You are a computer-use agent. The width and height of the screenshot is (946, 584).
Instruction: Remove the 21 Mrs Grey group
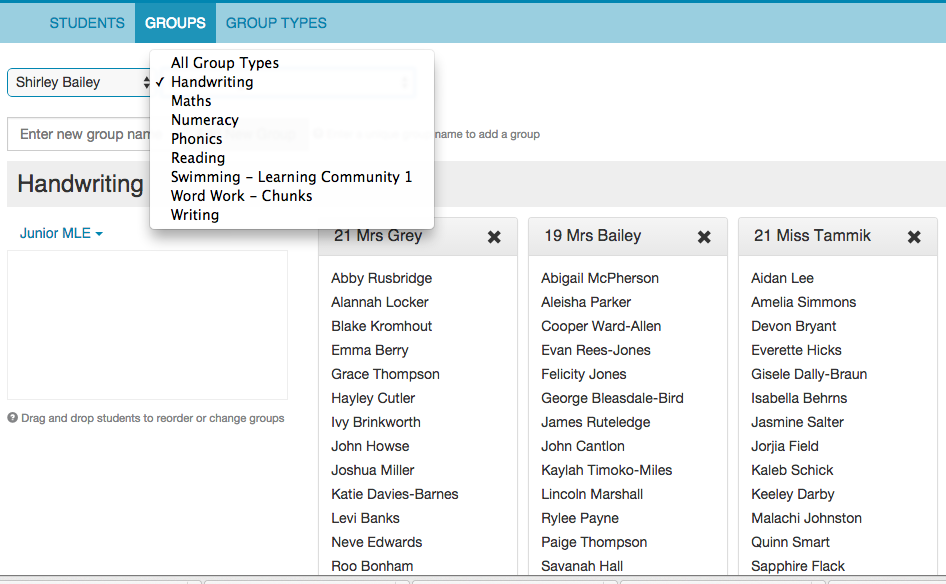point(494,237)
